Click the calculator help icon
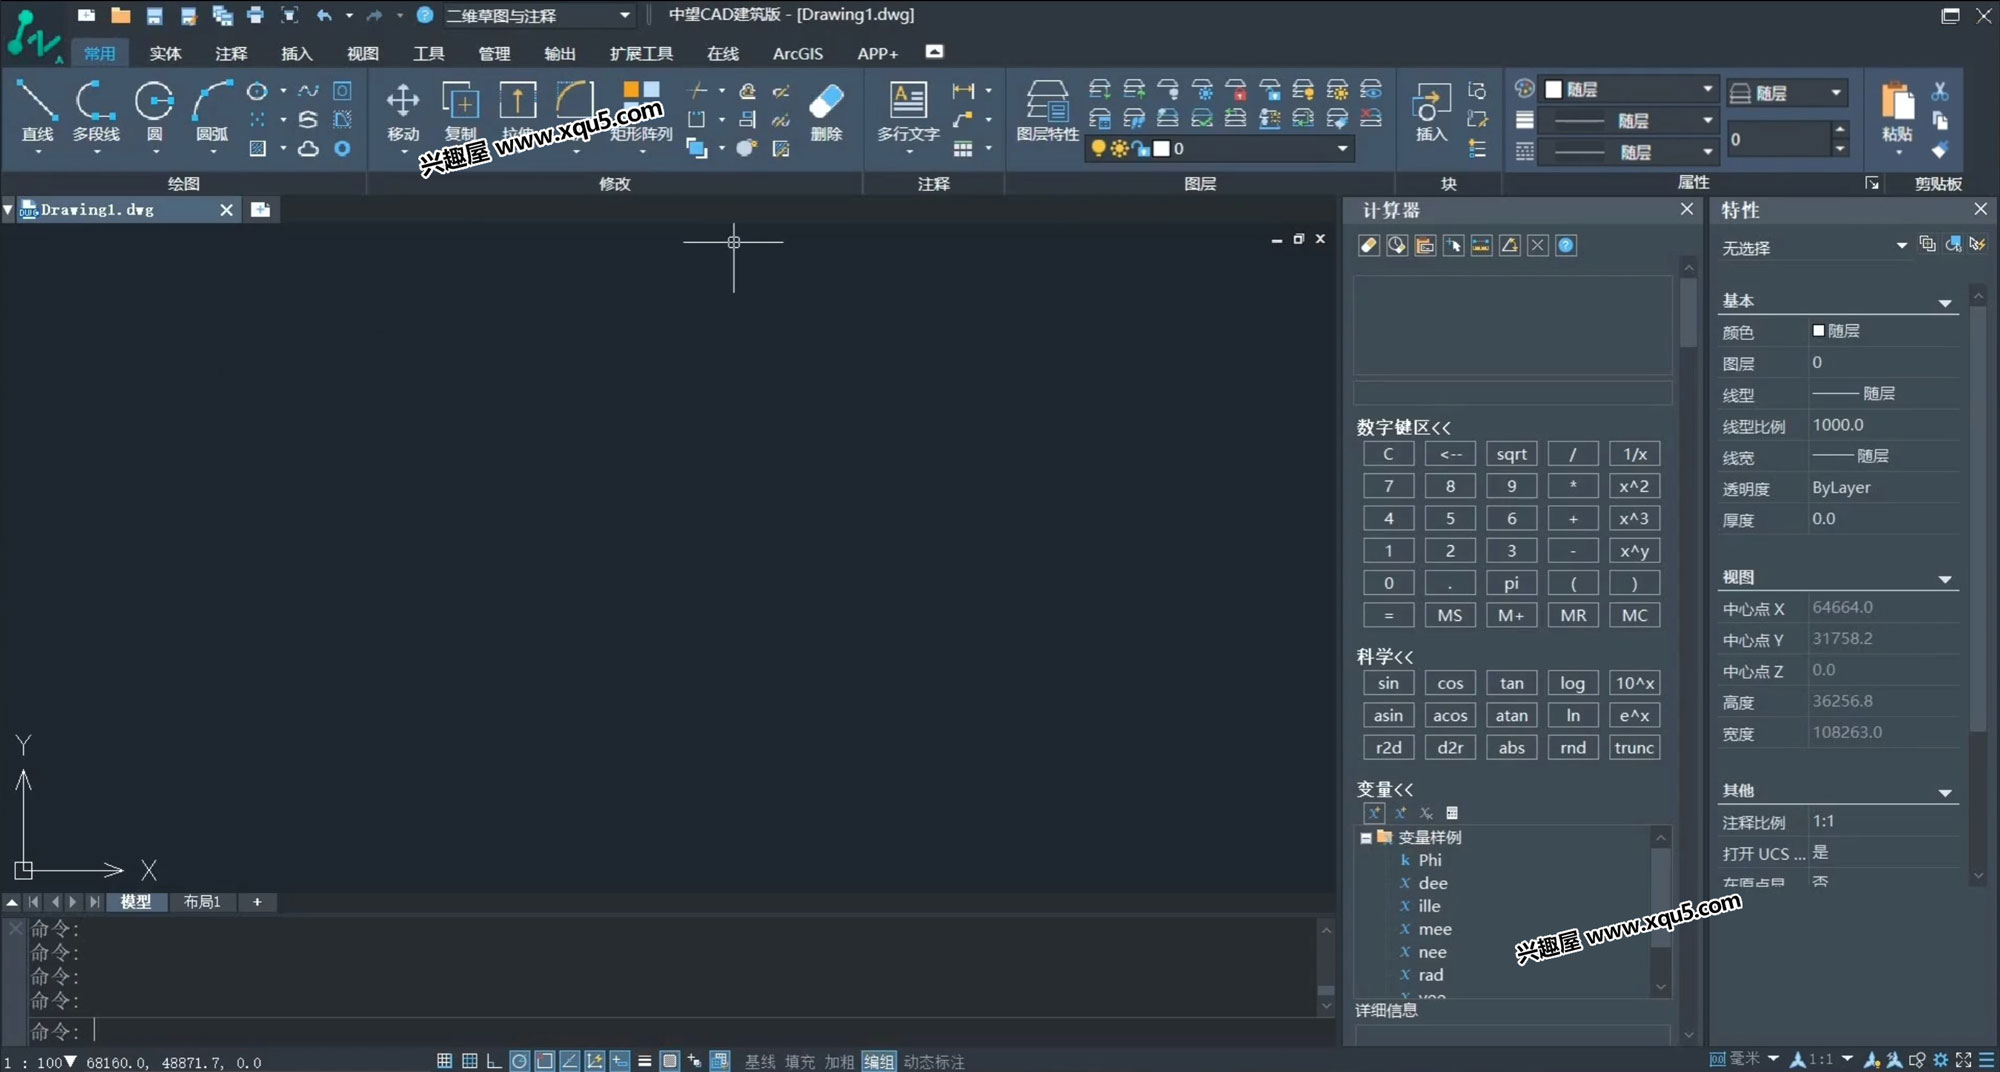2000x1072 pixels. [1566, 245]
